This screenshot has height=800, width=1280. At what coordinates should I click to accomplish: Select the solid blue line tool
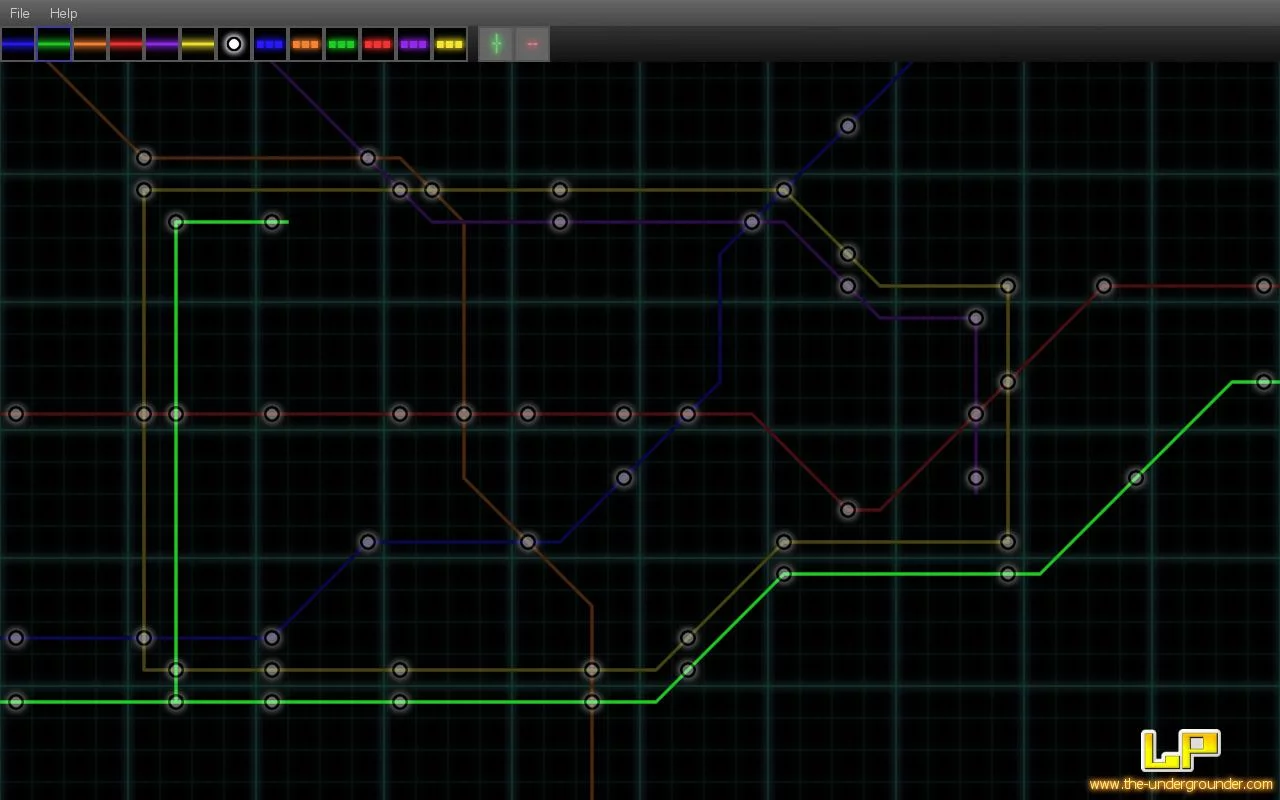pyautogui.click(x=18, y=44)
